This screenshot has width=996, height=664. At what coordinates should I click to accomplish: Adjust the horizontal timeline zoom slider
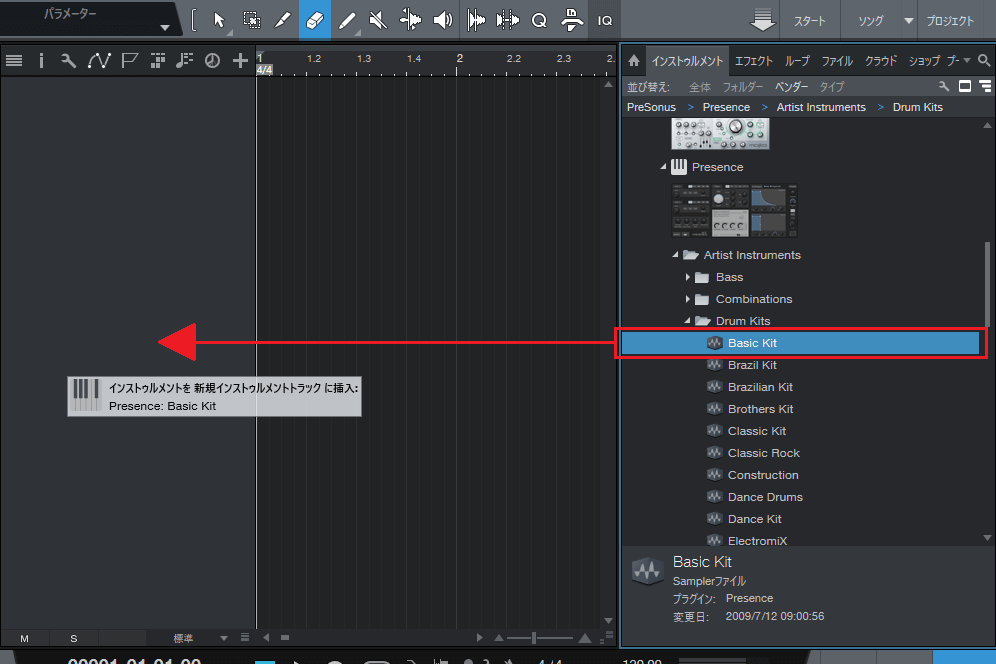534,638
